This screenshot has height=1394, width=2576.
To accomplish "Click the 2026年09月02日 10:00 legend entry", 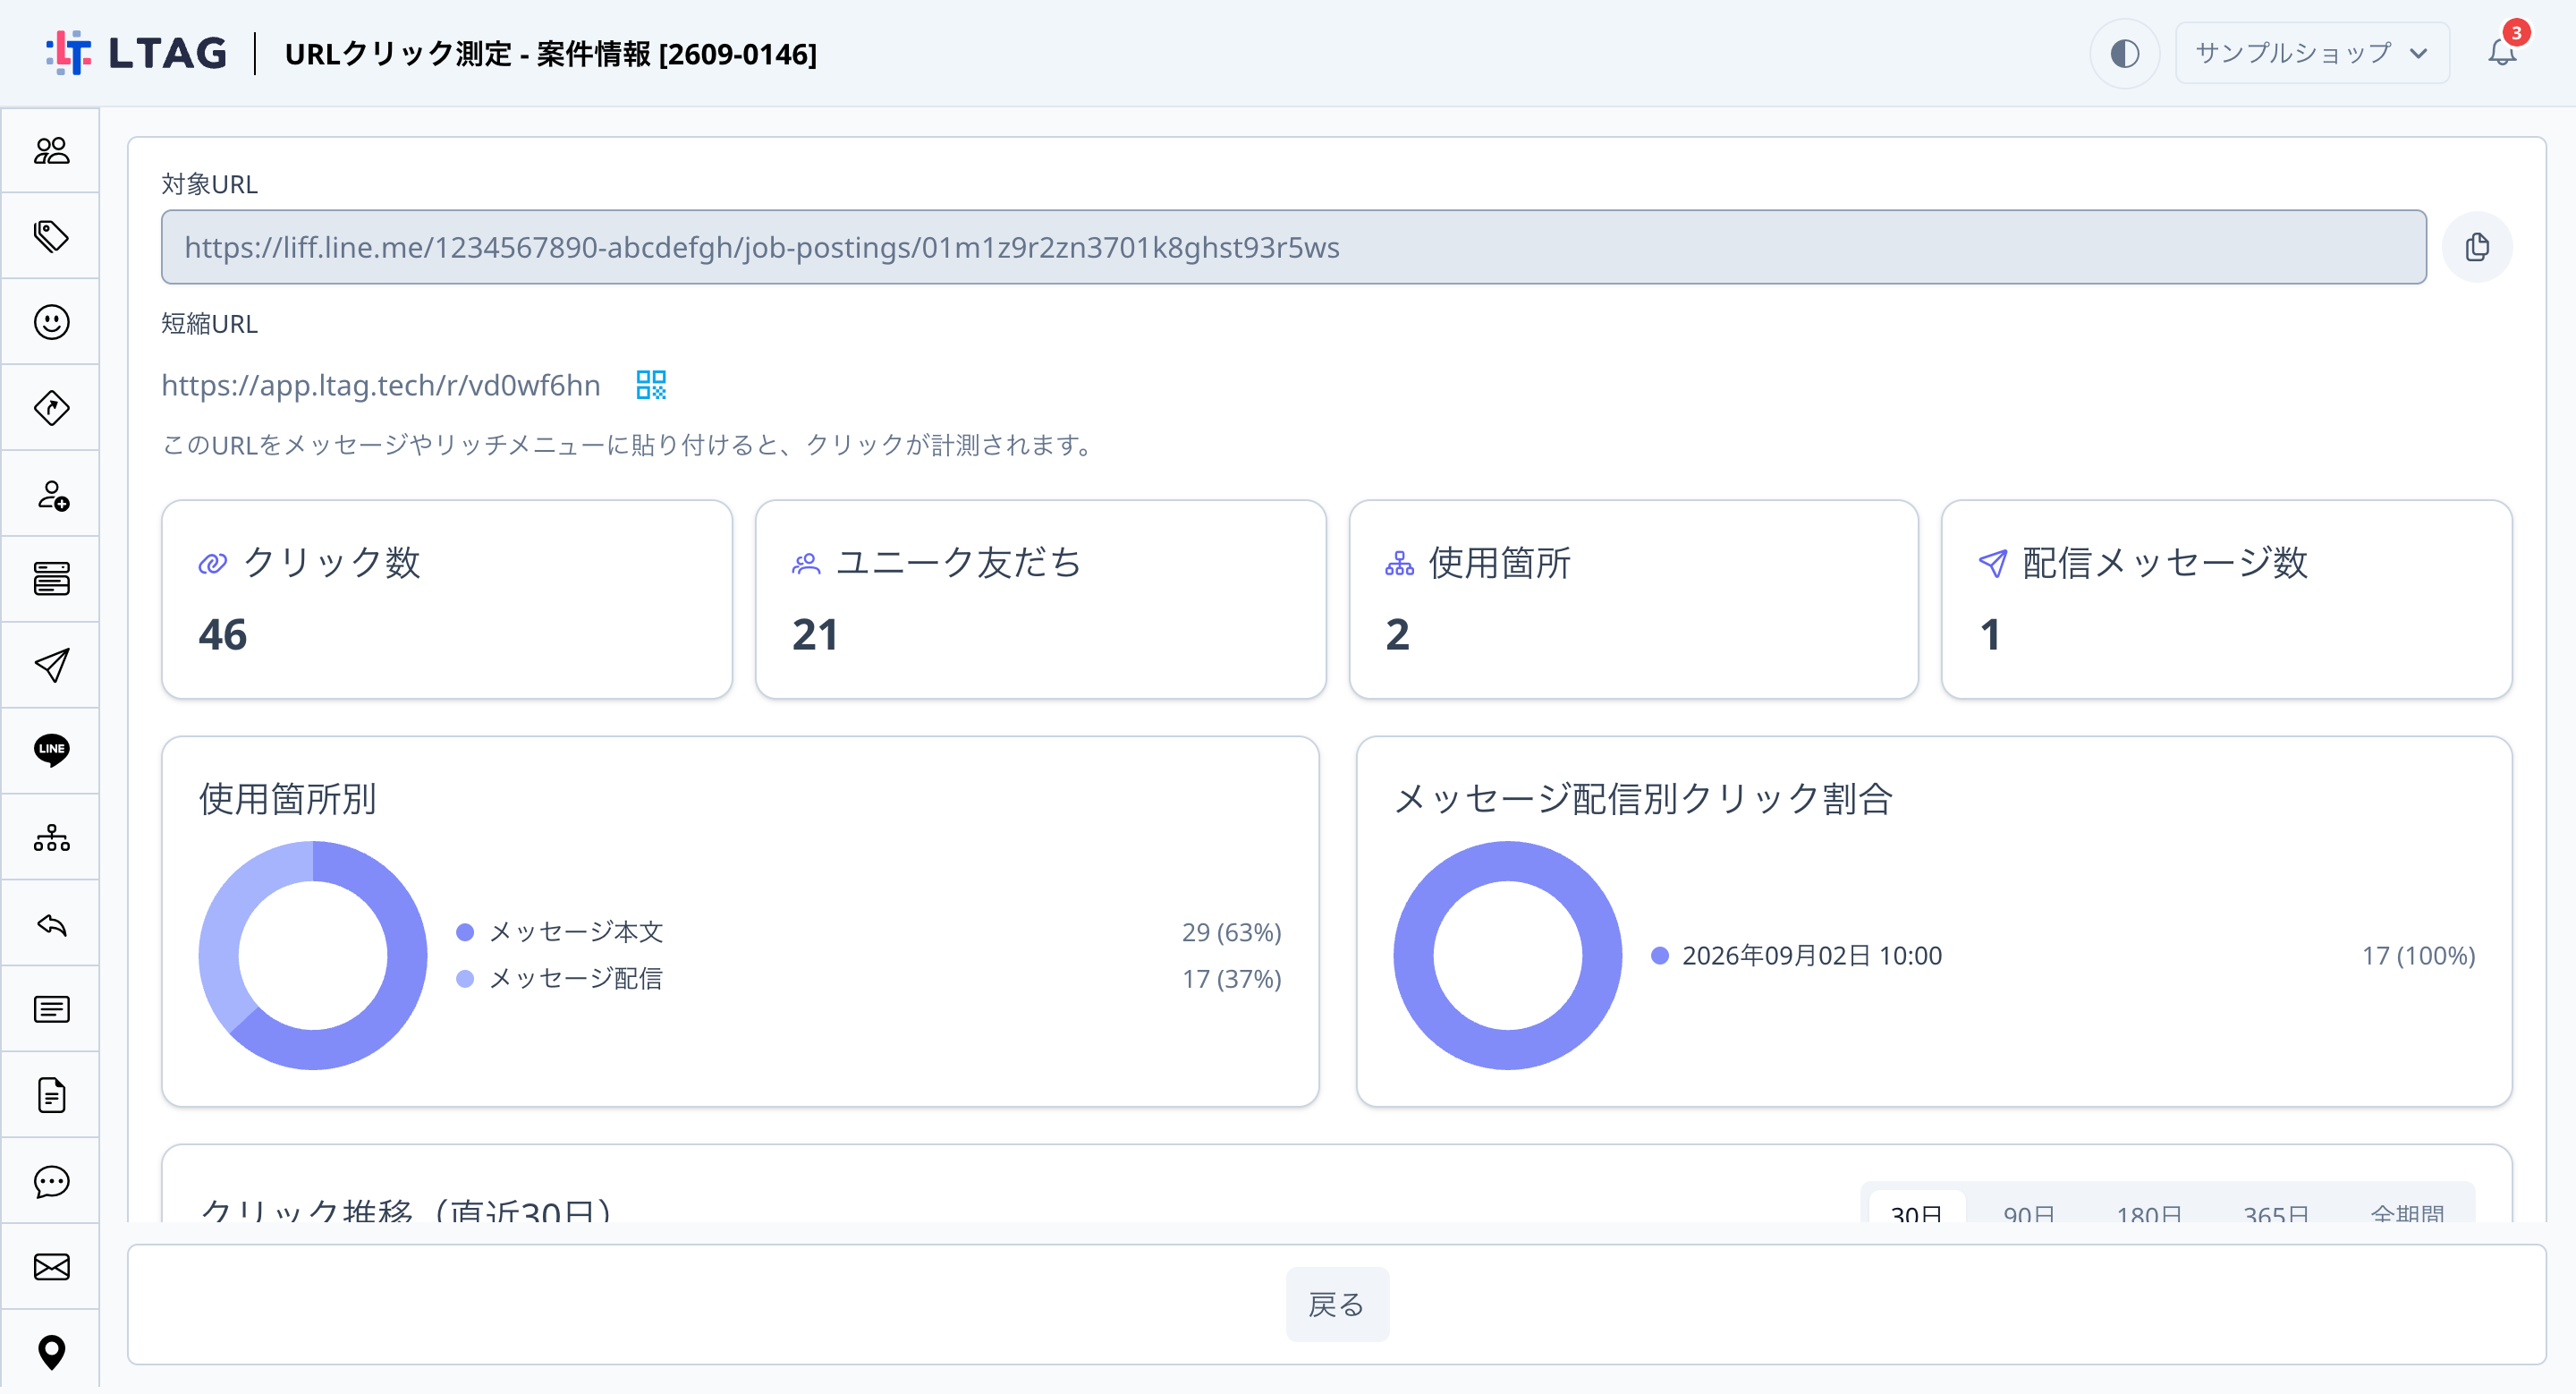I will pyautogui.click(x=1812, y=956).
